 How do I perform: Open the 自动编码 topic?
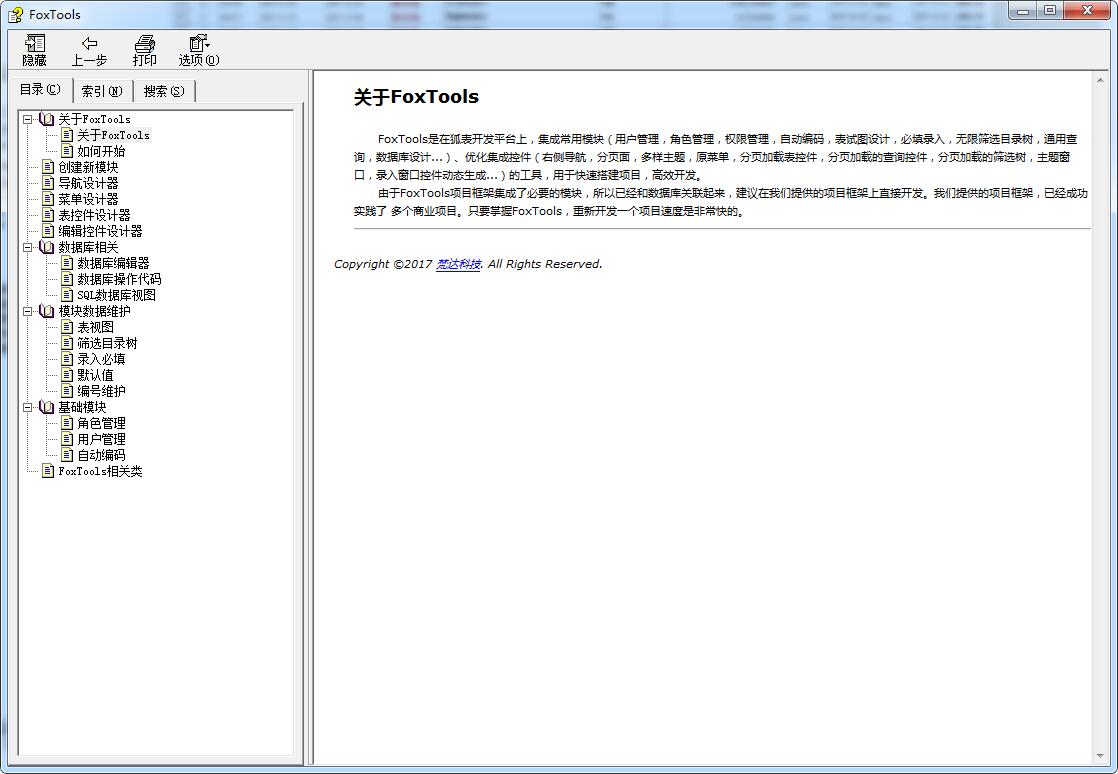tap(101, 455)
